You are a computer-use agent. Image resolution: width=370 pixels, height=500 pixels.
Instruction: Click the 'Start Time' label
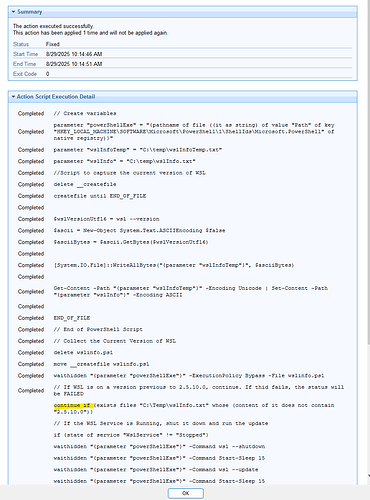click(25, 54)
